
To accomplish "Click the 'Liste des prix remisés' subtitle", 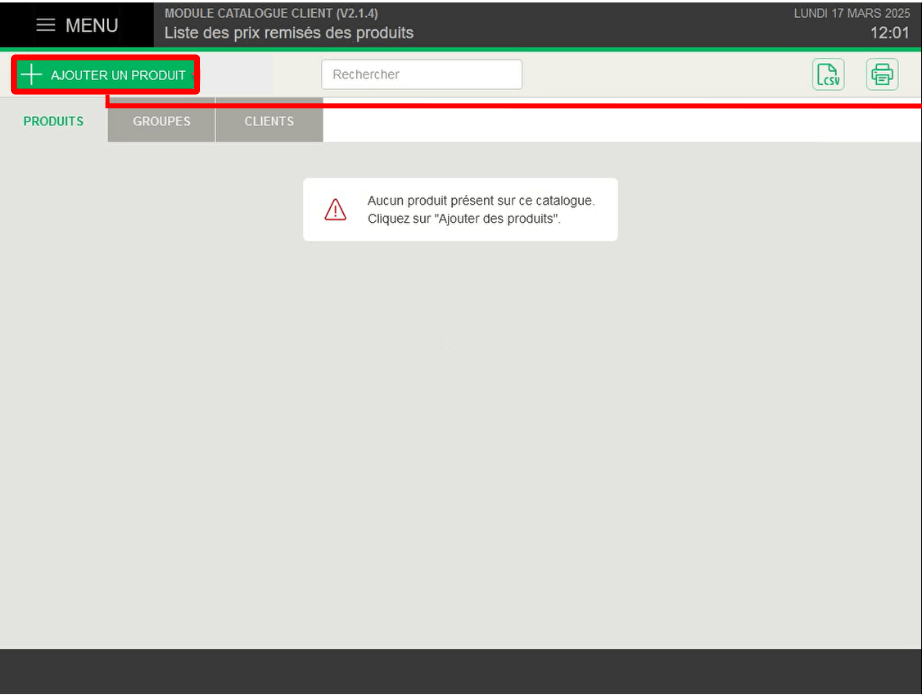I will pos(289,33).
